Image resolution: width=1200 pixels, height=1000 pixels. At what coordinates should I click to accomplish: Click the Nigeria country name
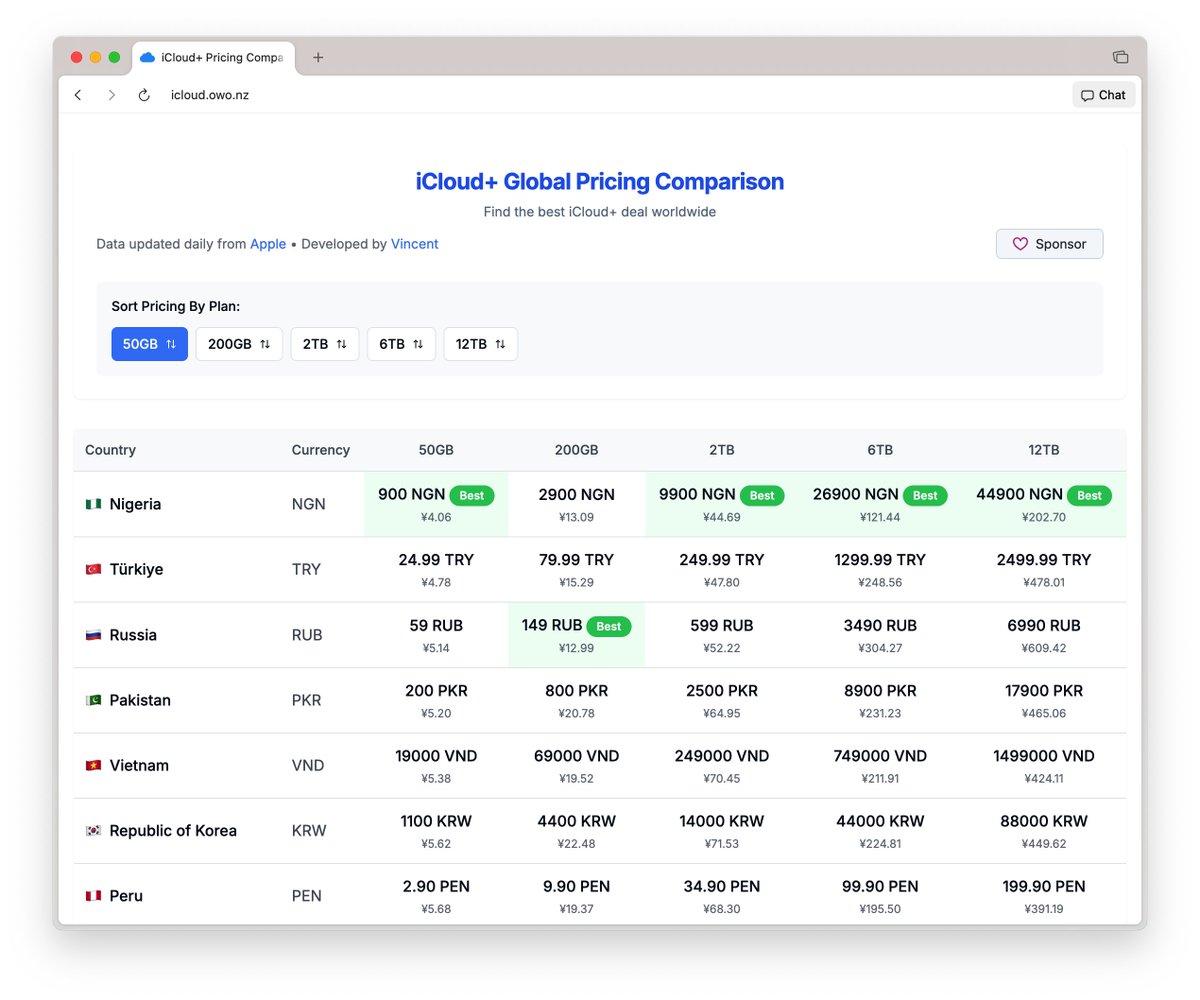point(135,504)
